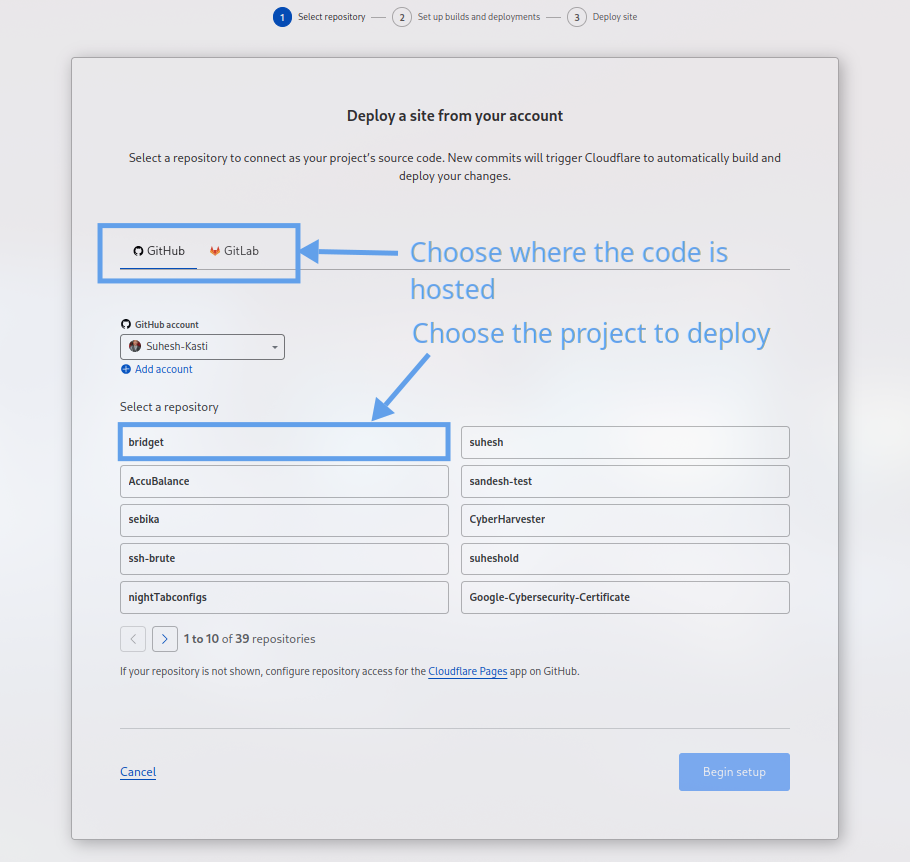Switch to the GitLab tab
The width and height of the screenshot is (910, 862).
point(233,251)
